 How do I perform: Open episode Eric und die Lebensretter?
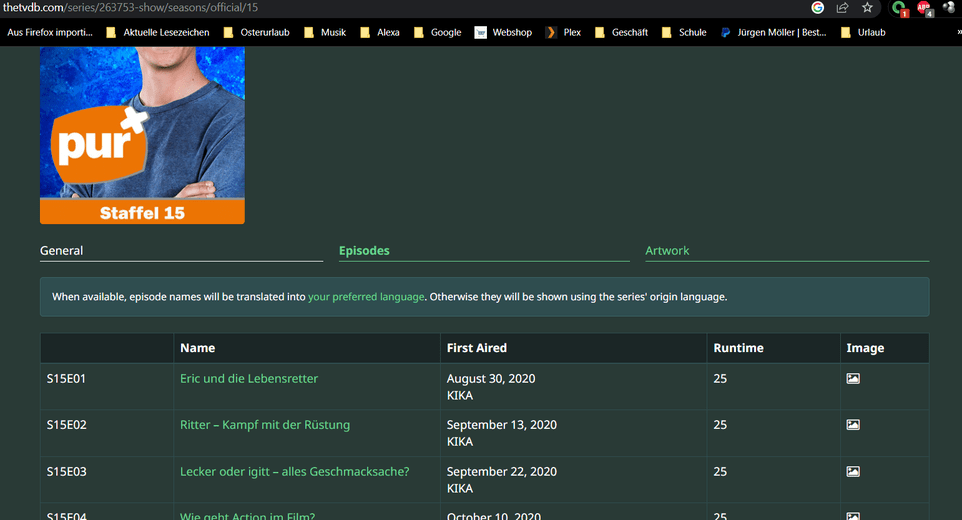(x=248, y=378)
